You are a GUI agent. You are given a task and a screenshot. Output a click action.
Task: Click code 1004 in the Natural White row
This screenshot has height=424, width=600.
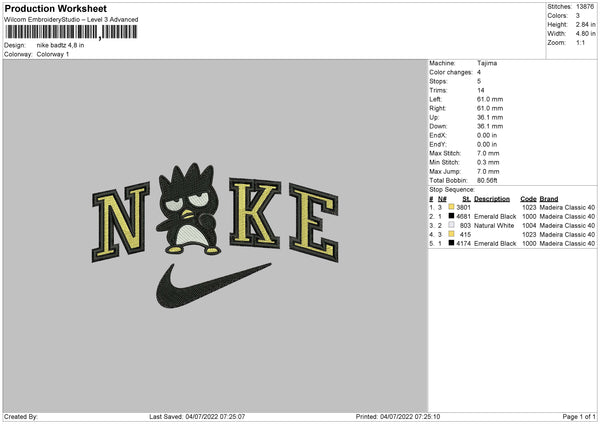tap(529, 225)
